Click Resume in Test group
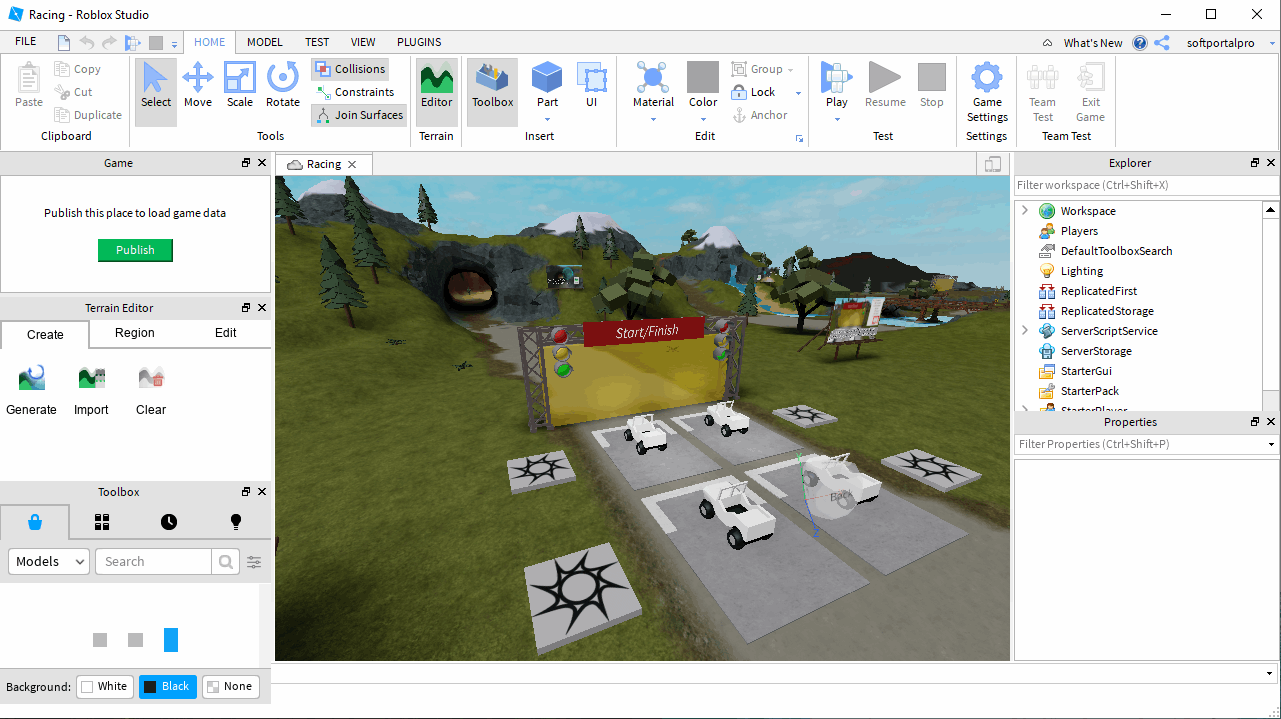The height and width of the screenshot is (719, 1281). coord(885,85)
